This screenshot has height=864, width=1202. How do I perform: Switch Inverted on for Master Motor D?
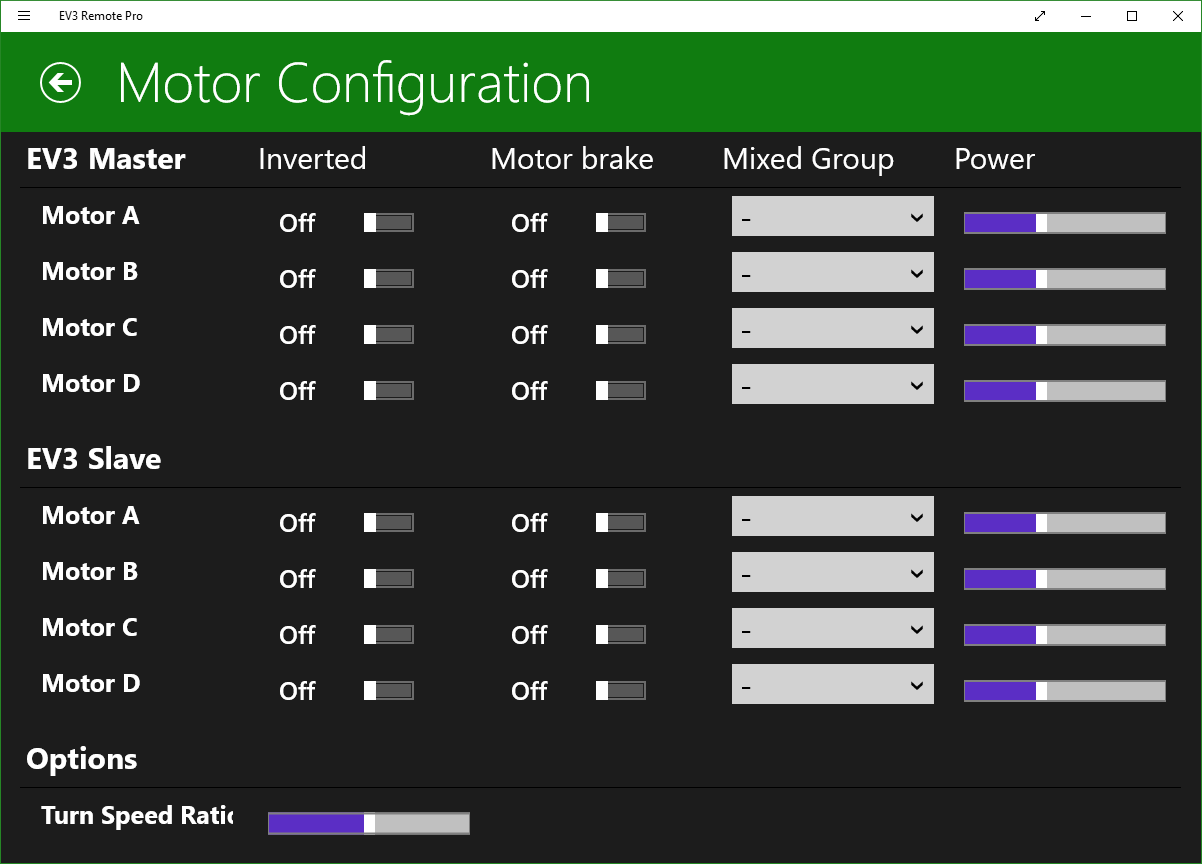coord(389,391)
